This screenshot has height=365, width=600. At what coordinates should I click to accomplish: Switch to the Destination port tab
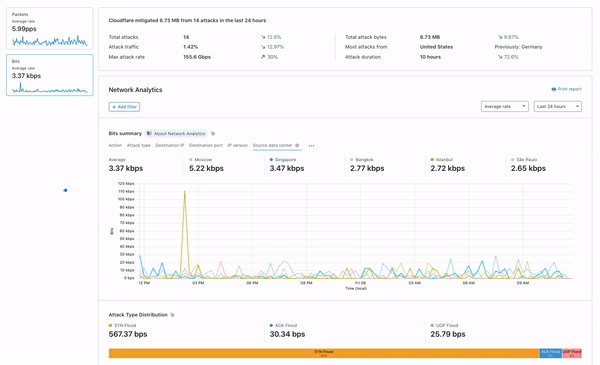205,145
